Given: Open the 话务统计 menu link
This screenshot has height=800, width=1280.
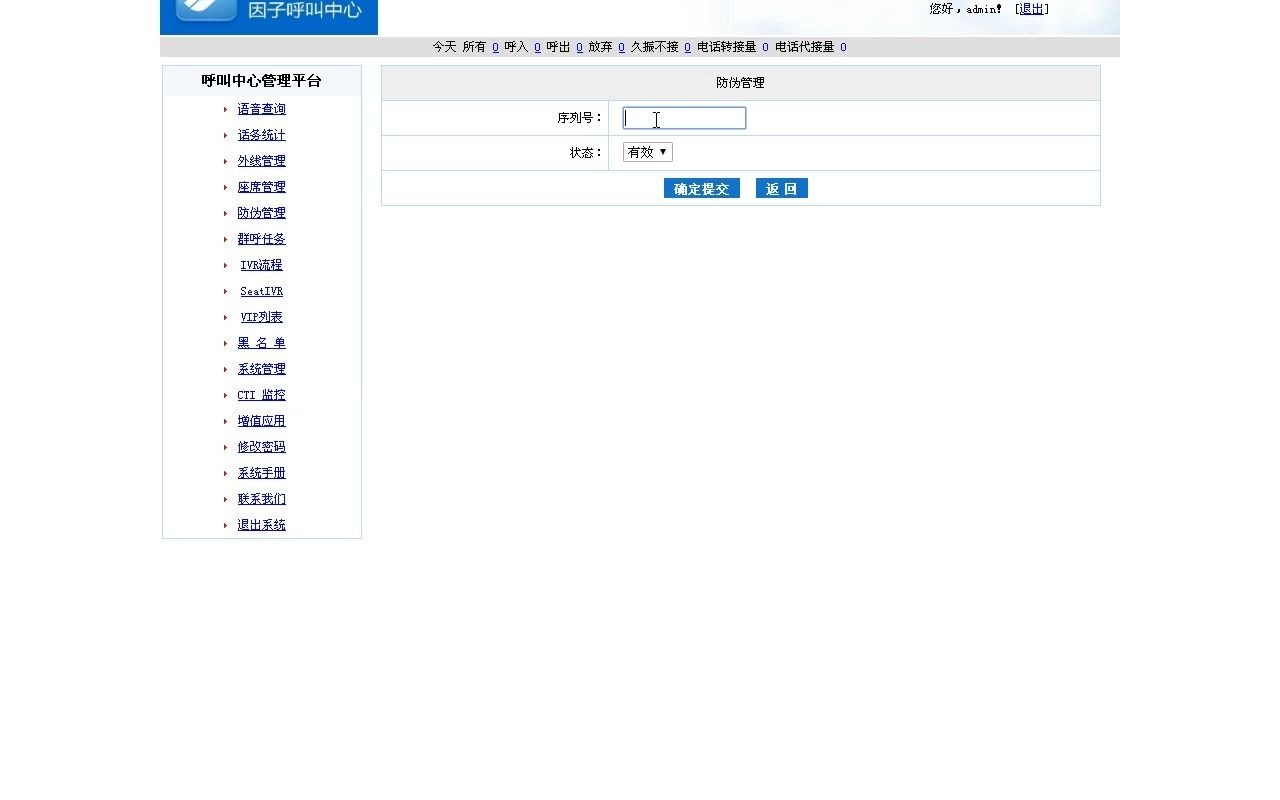Looking at the screenshot, I should click(261, 135).
